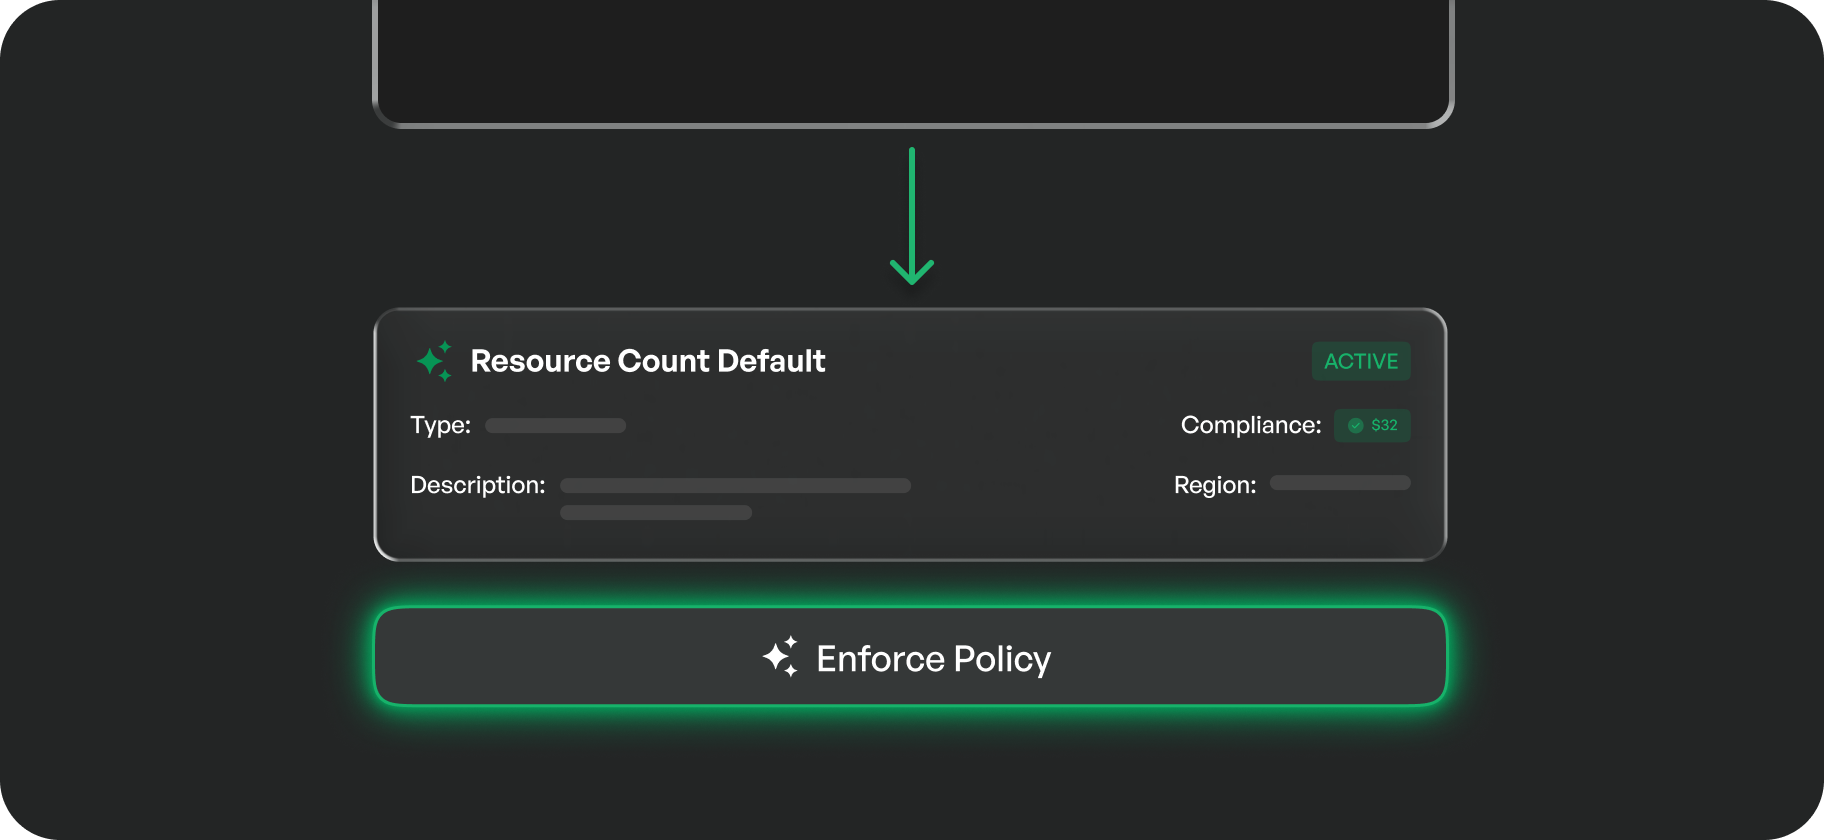Click the Type value placeholder bar
This screenshot has width=1824, height=840.
pos(555,426)
